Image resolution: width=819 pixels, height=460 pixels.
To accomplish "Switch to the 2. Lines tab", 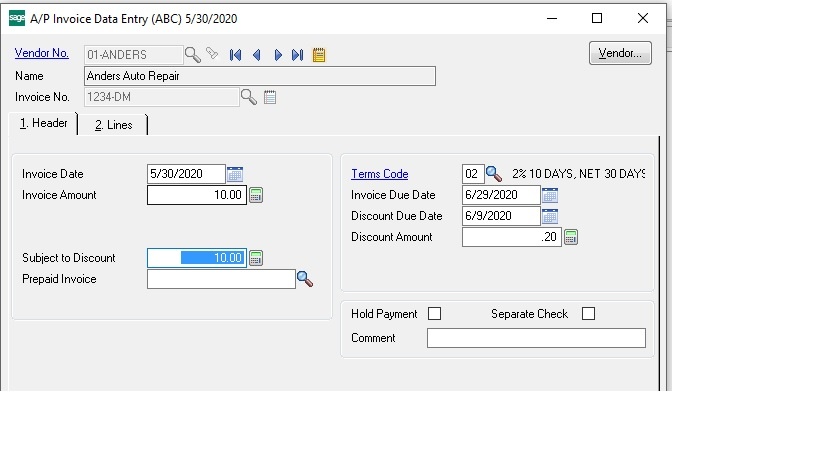I will tap(113, 124).
